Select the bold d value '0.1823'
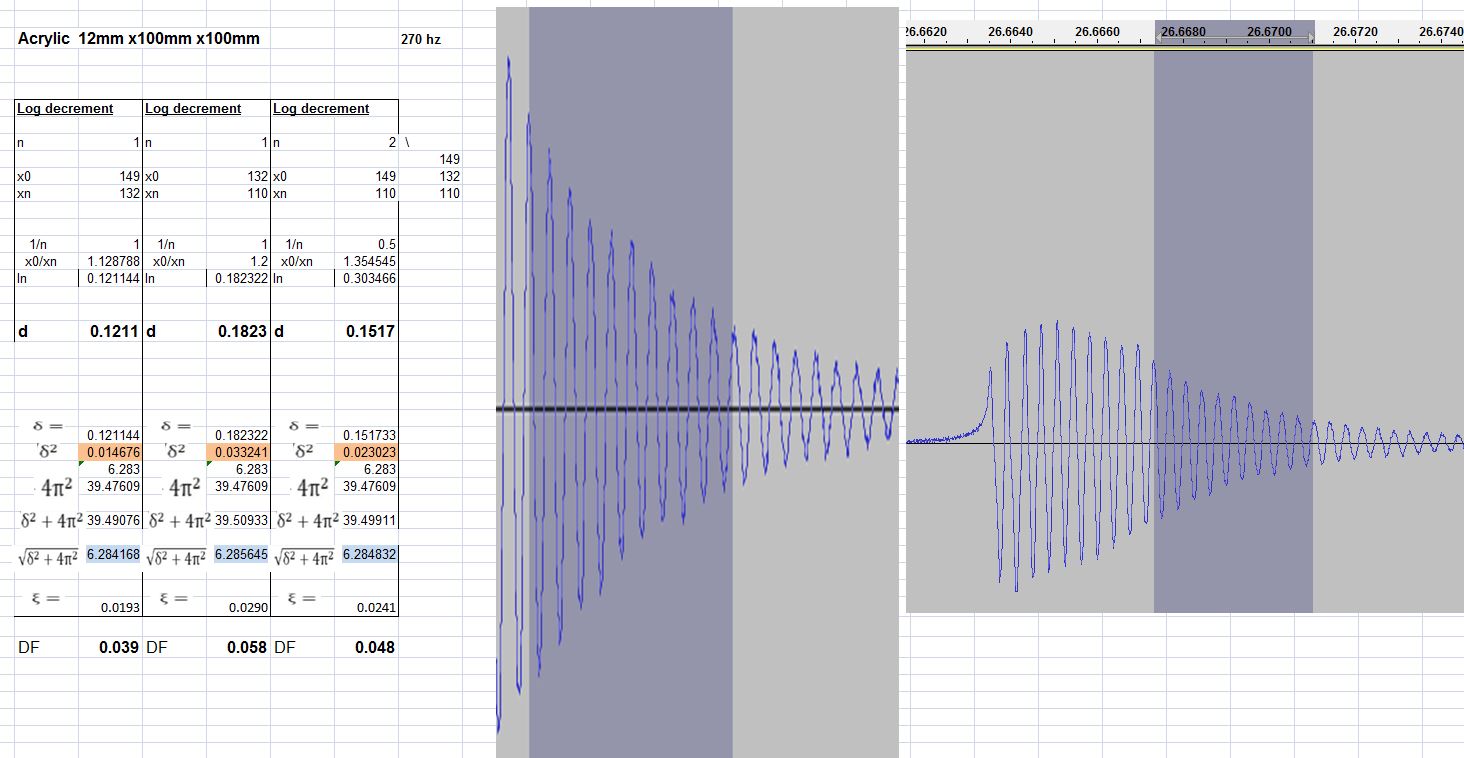Screen dimensions: 1464x758 [243, 331]
